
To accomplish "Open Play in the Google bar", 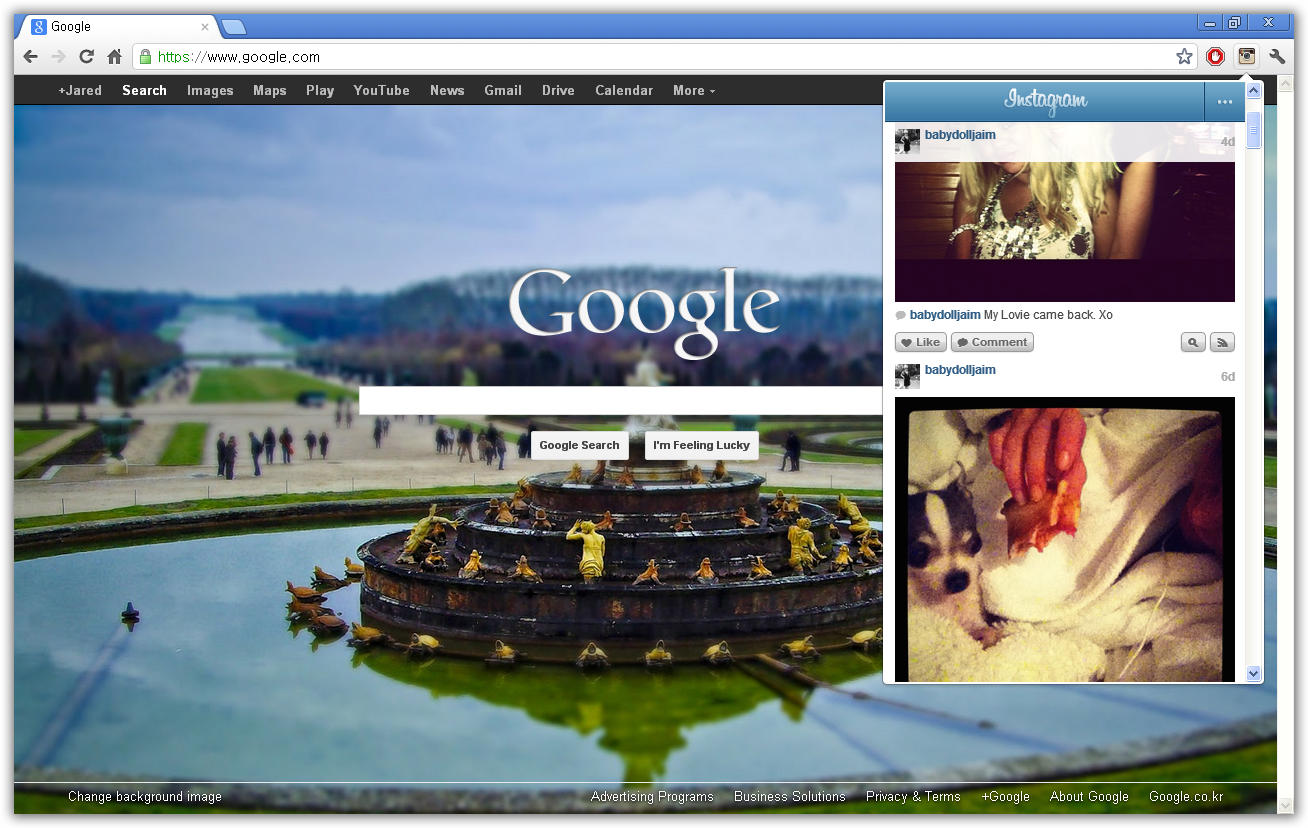I will pyautogui.click(x=320, y=90).
